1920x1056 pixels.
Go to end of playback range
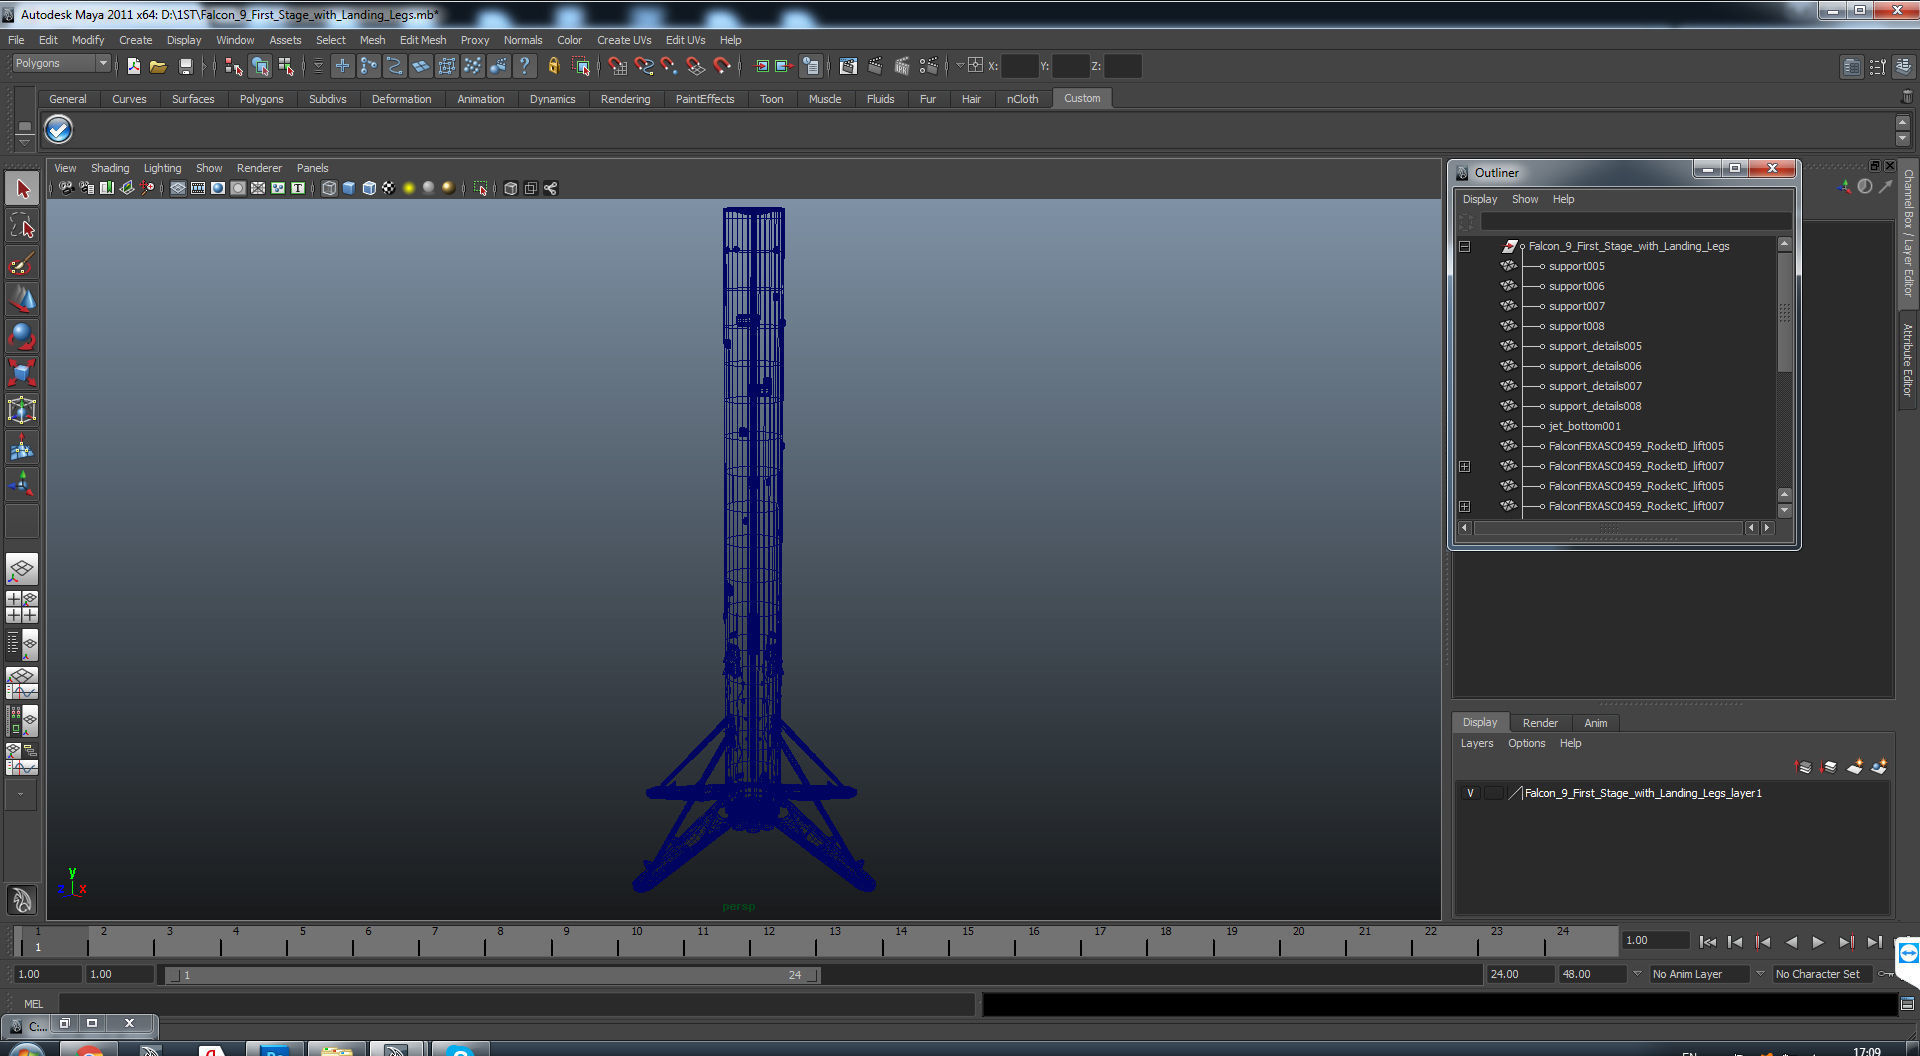click(1875, 942)
